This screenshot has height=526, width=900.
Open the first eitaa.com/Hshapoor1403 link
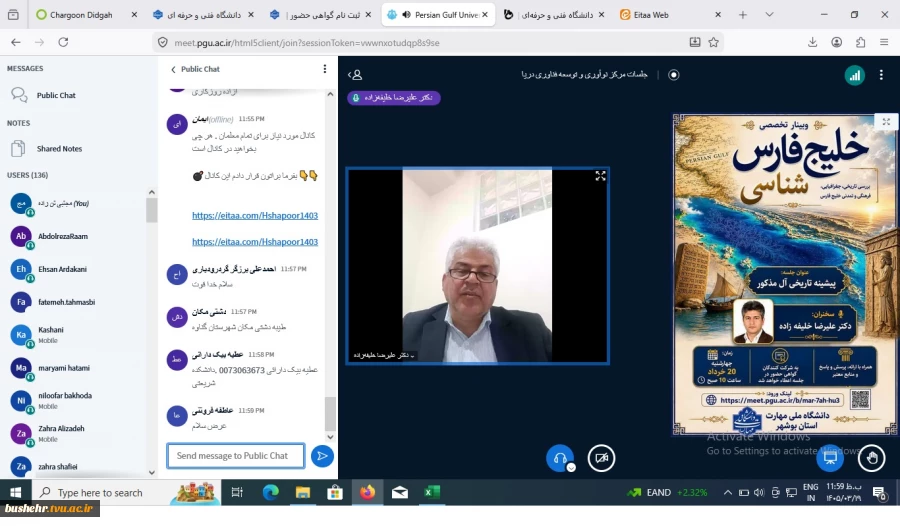click(x=255, y=215)
